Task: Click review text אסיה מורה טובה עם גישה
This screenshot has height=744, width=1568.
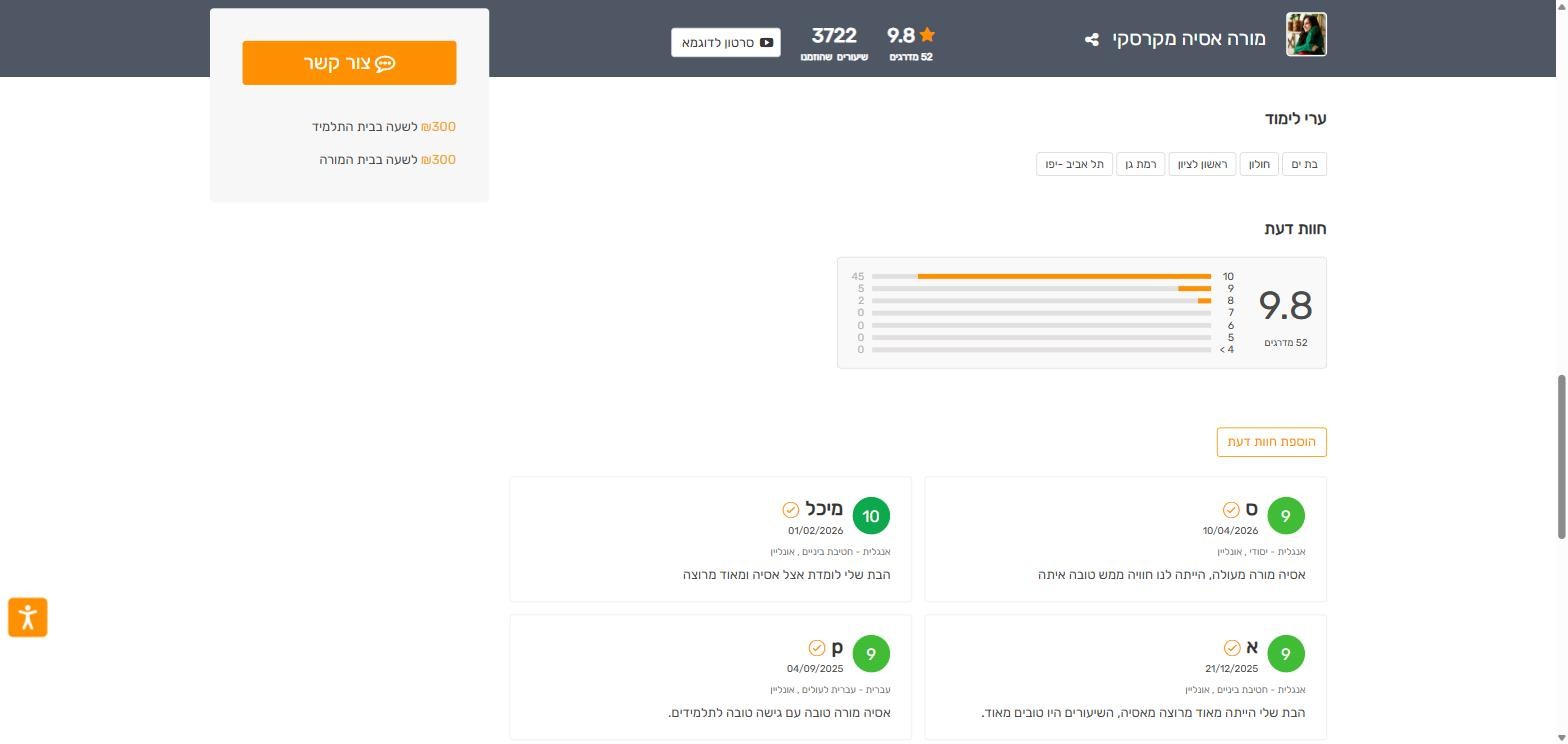Action: coord(780,713)
